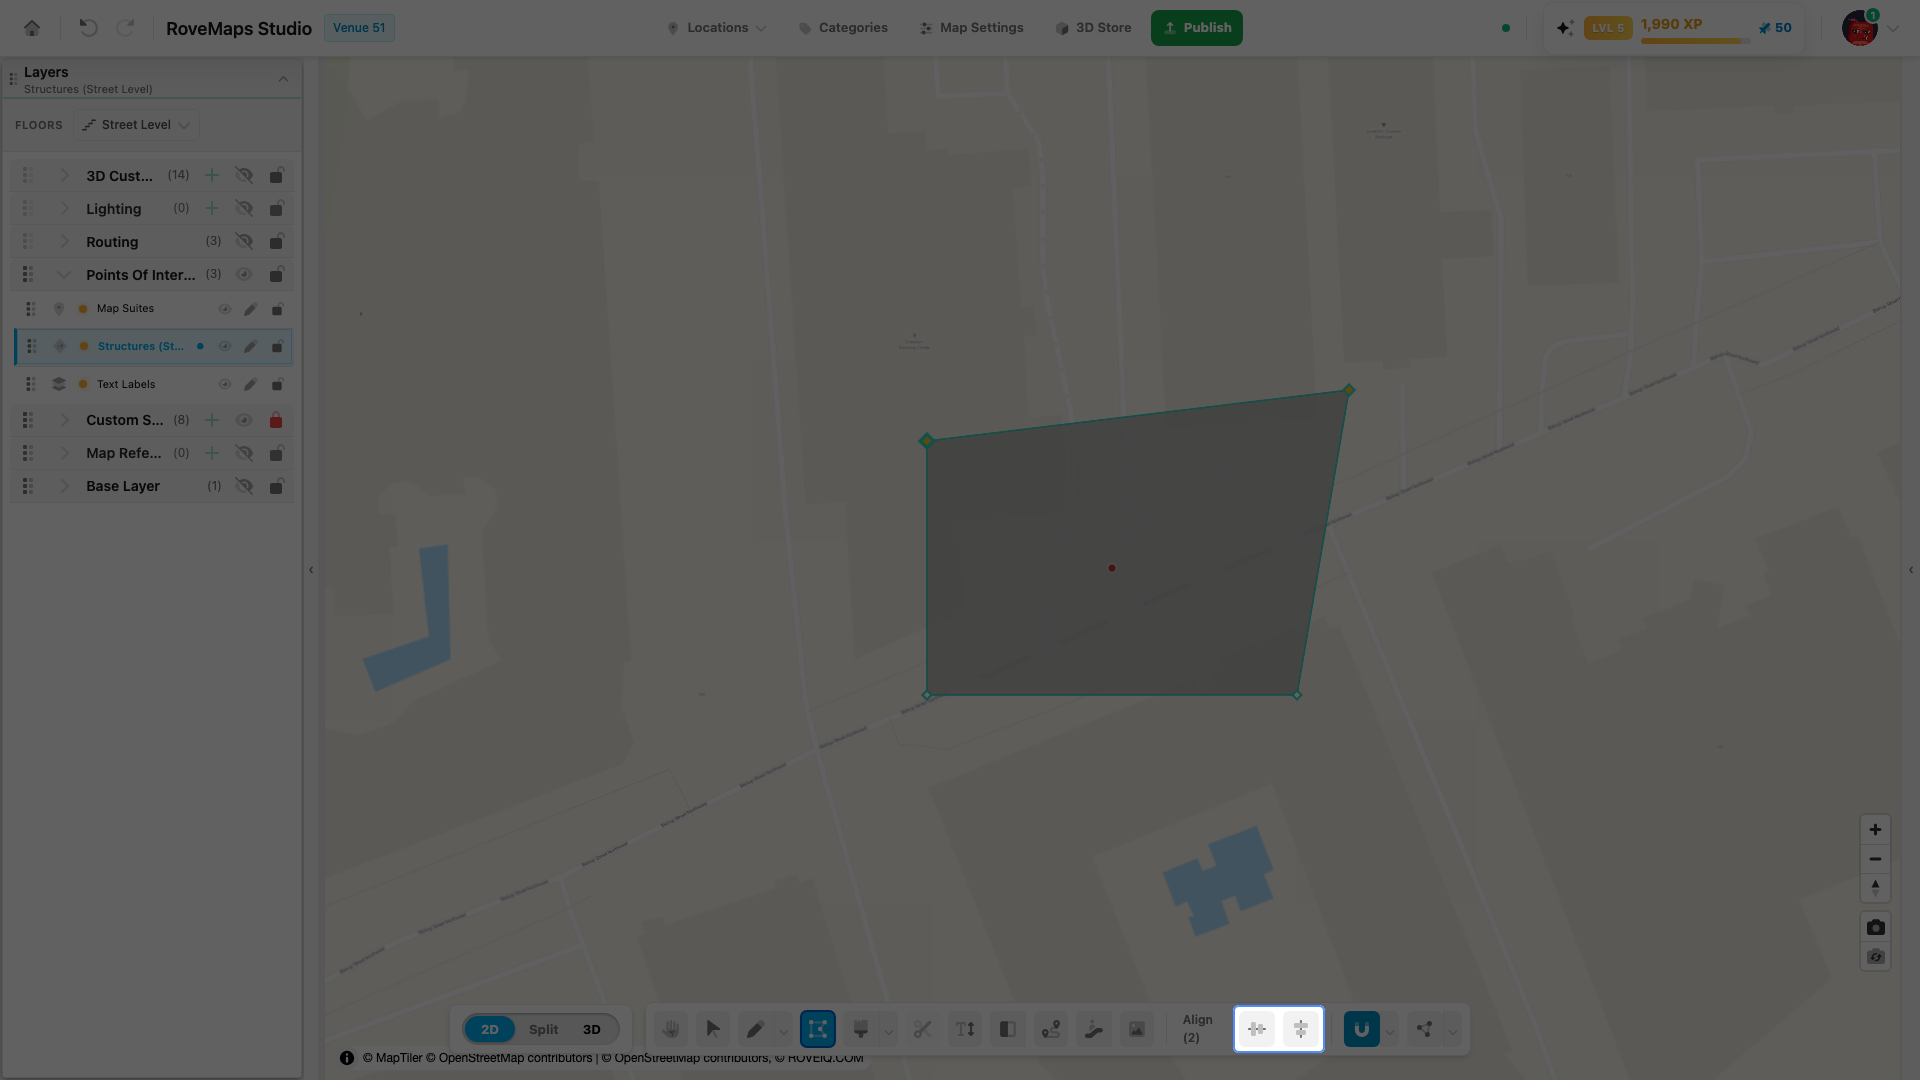
Task: Click the XP progress bar
Action: click(x=1696, y=41)
